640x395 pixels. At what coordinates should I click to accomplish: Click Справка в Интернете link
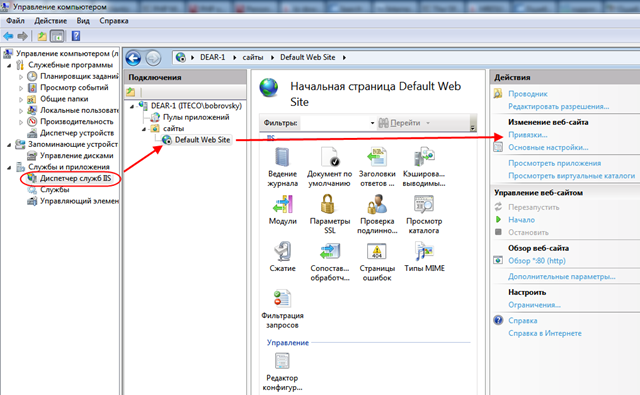545,333
